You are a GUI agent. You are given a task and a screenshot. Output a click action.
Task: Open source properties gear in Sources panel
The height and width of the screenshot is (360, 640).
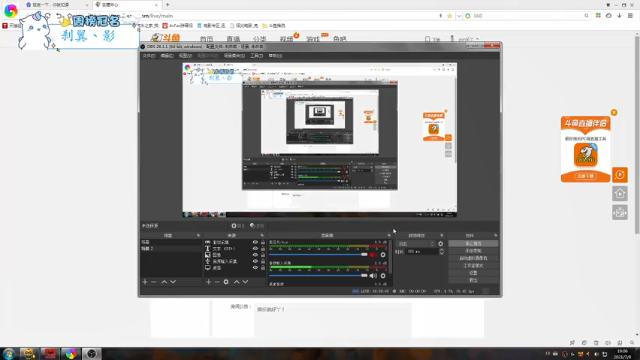(226, 282)
